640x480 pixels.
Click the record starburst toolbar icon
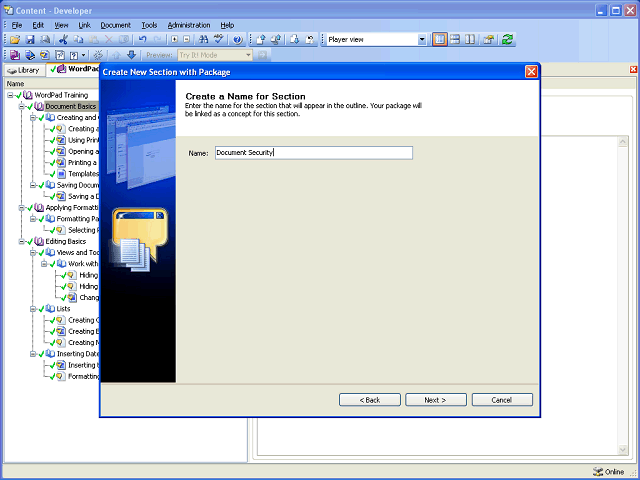(x=98, y=55)
